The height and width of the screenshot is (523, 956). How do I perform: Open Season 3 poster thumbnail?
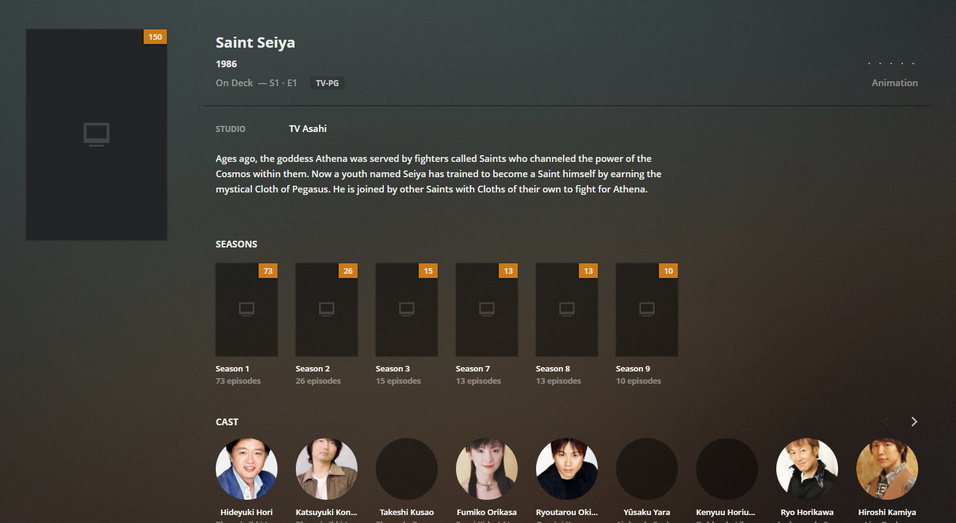[407, 309]
